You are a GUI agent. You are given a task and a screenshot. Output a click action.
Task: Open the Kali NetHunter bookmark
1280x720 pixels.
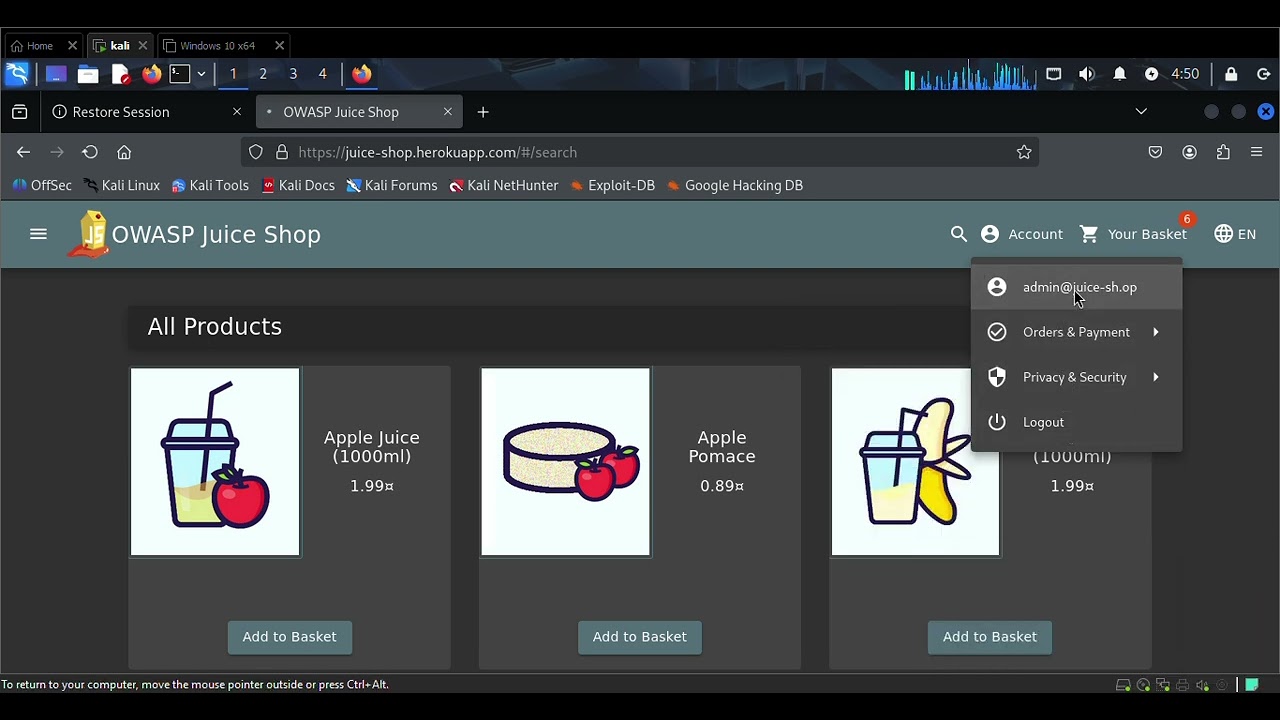pos(504,185)
